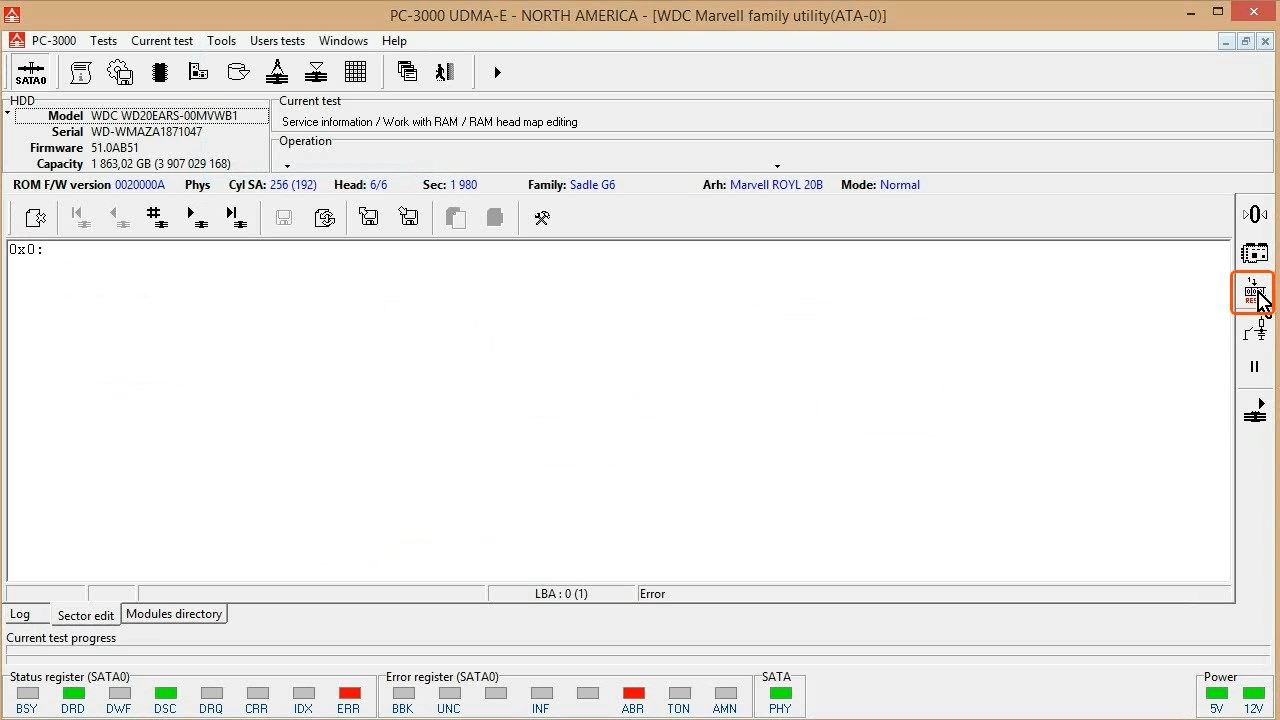The width and height of the screenshot is (1280, 720).
Task: Click the Family value Sadle G6
Action: (x=592, y=185)
